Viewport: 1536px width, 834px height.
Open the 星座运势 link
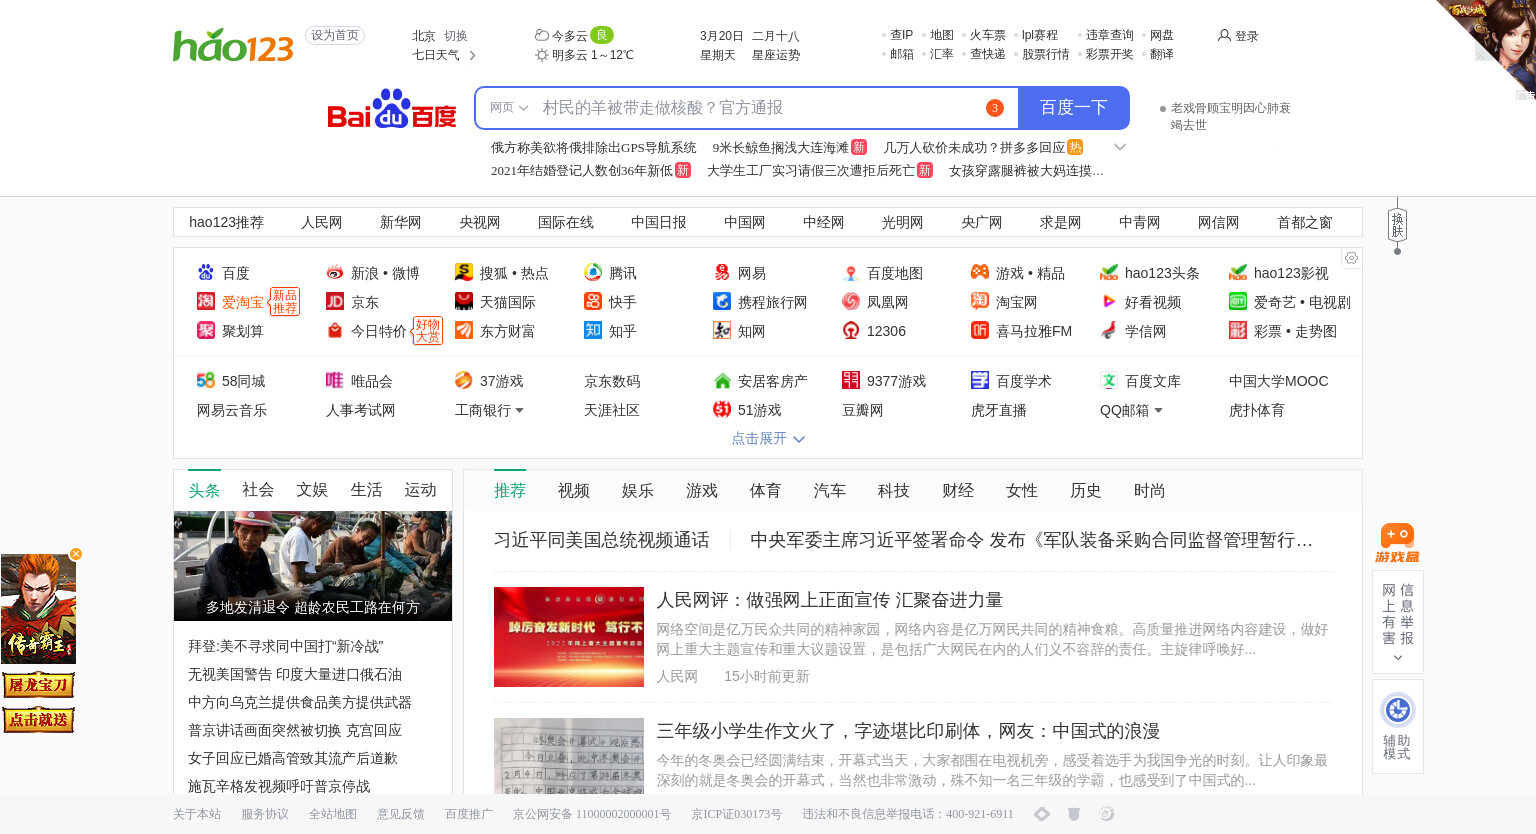776,55
